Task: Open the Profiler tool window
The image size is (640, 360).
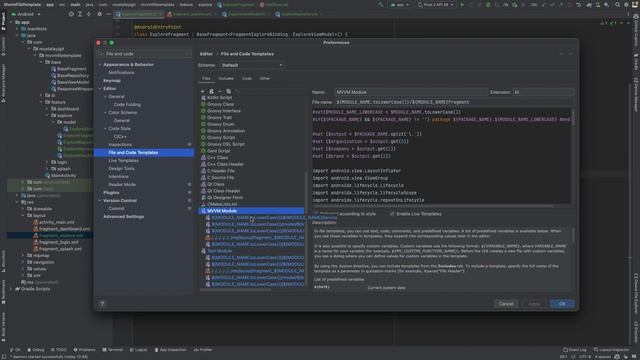Action: pos(203,350)
